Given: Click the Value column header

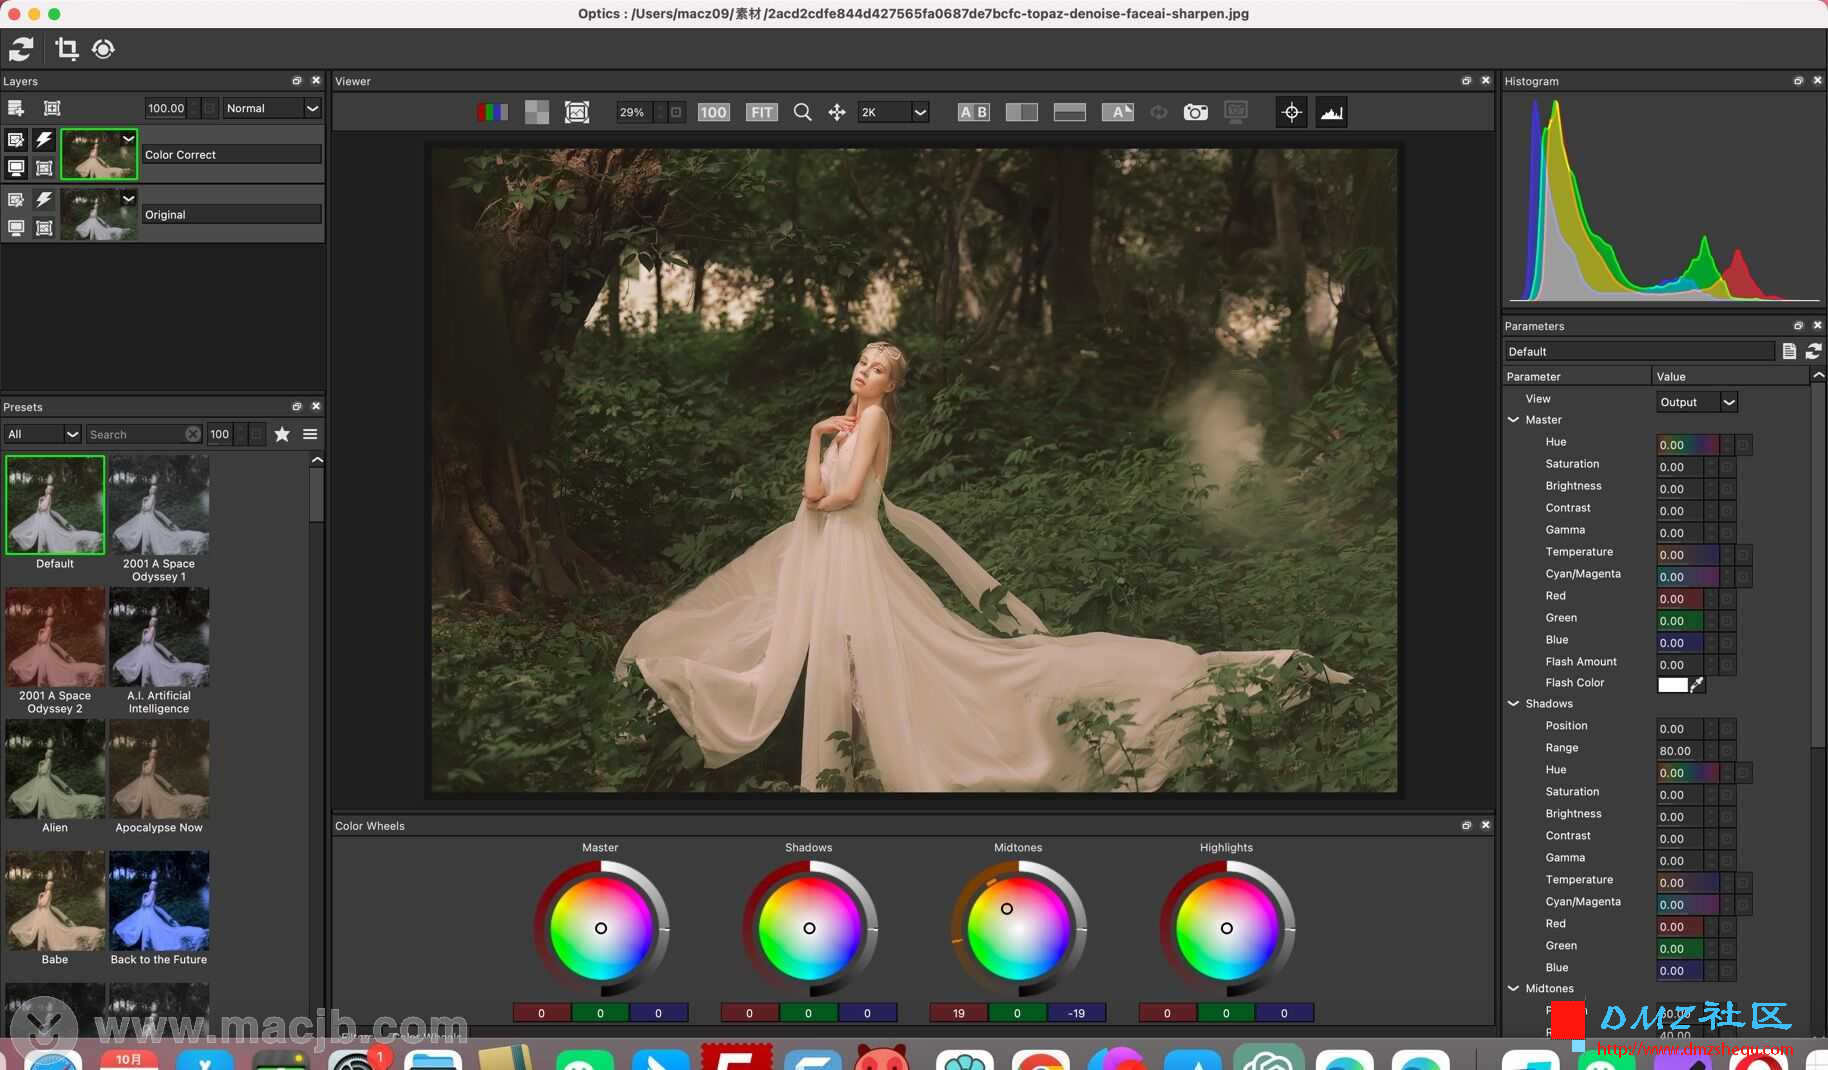Looking at the screenshot, I should pyautogui.click(x=1730, y=377).
